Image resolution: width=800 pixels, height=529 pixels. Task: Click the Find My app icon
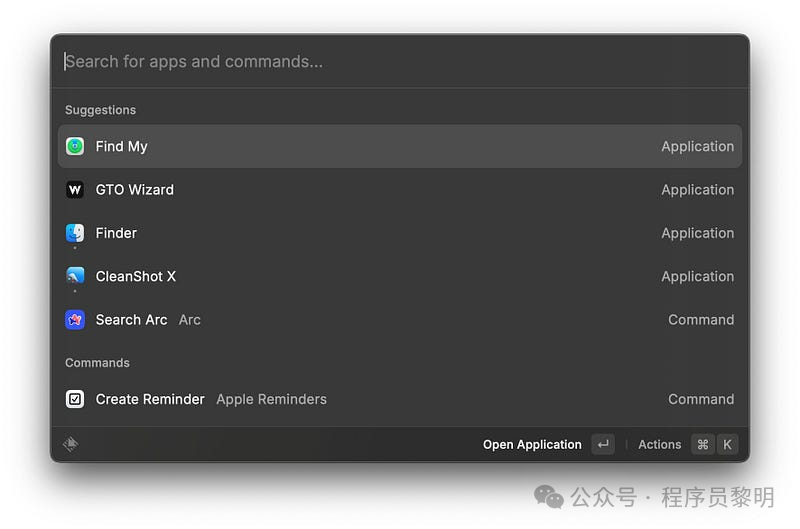(75, 146)
